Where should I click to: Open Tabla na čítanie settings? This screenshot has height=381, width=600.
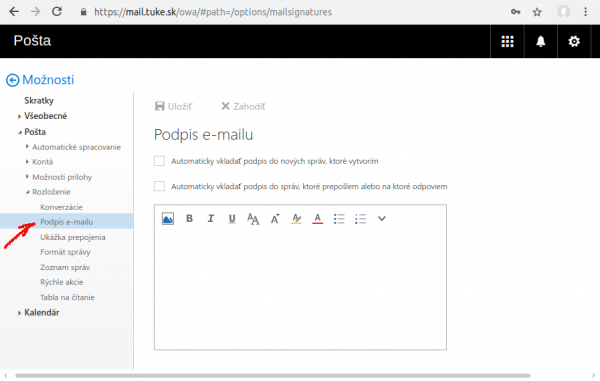(67, 297)
